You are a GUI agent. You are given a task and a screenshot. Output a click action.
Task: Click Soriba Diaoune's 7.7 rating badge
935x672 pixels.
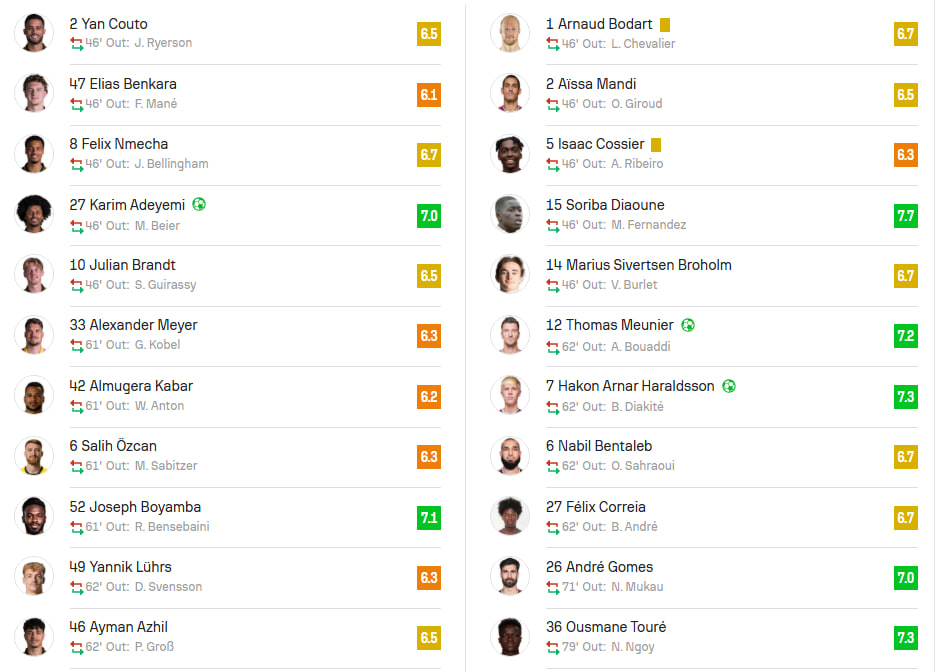[x=905, y=215]
